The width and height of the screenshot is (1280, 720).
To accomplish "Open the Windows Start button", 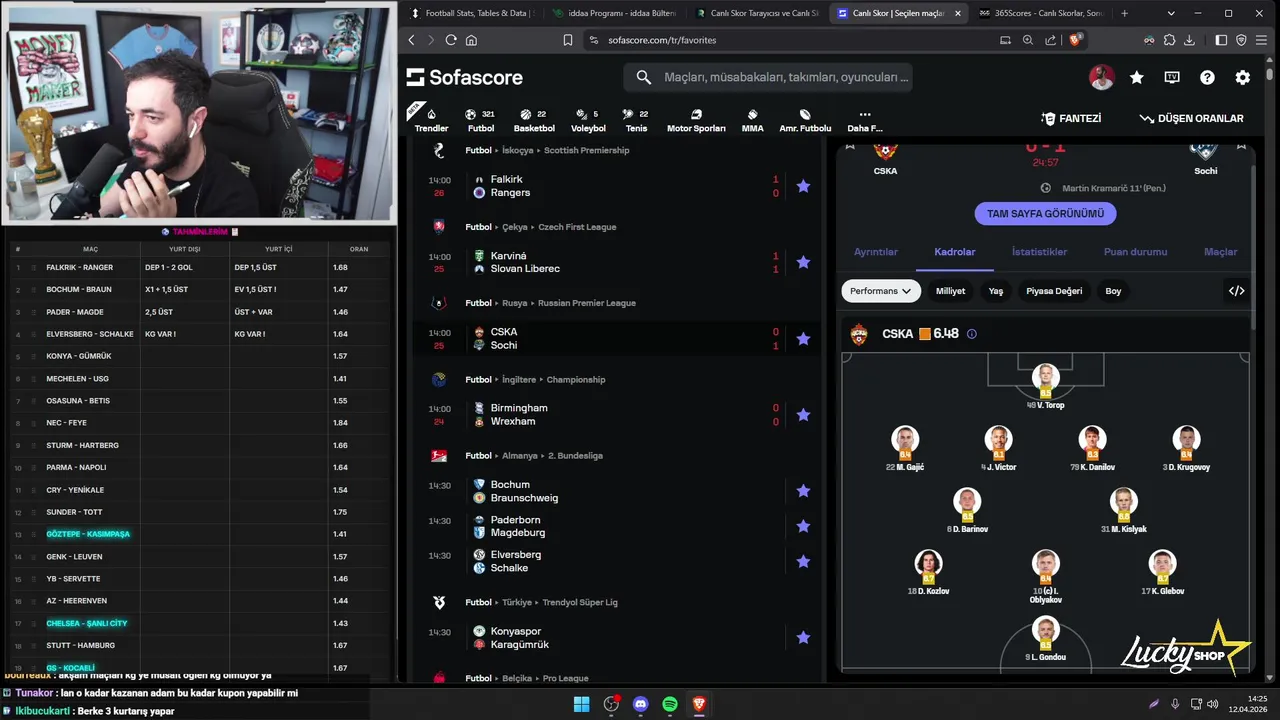I will [581, 704].
